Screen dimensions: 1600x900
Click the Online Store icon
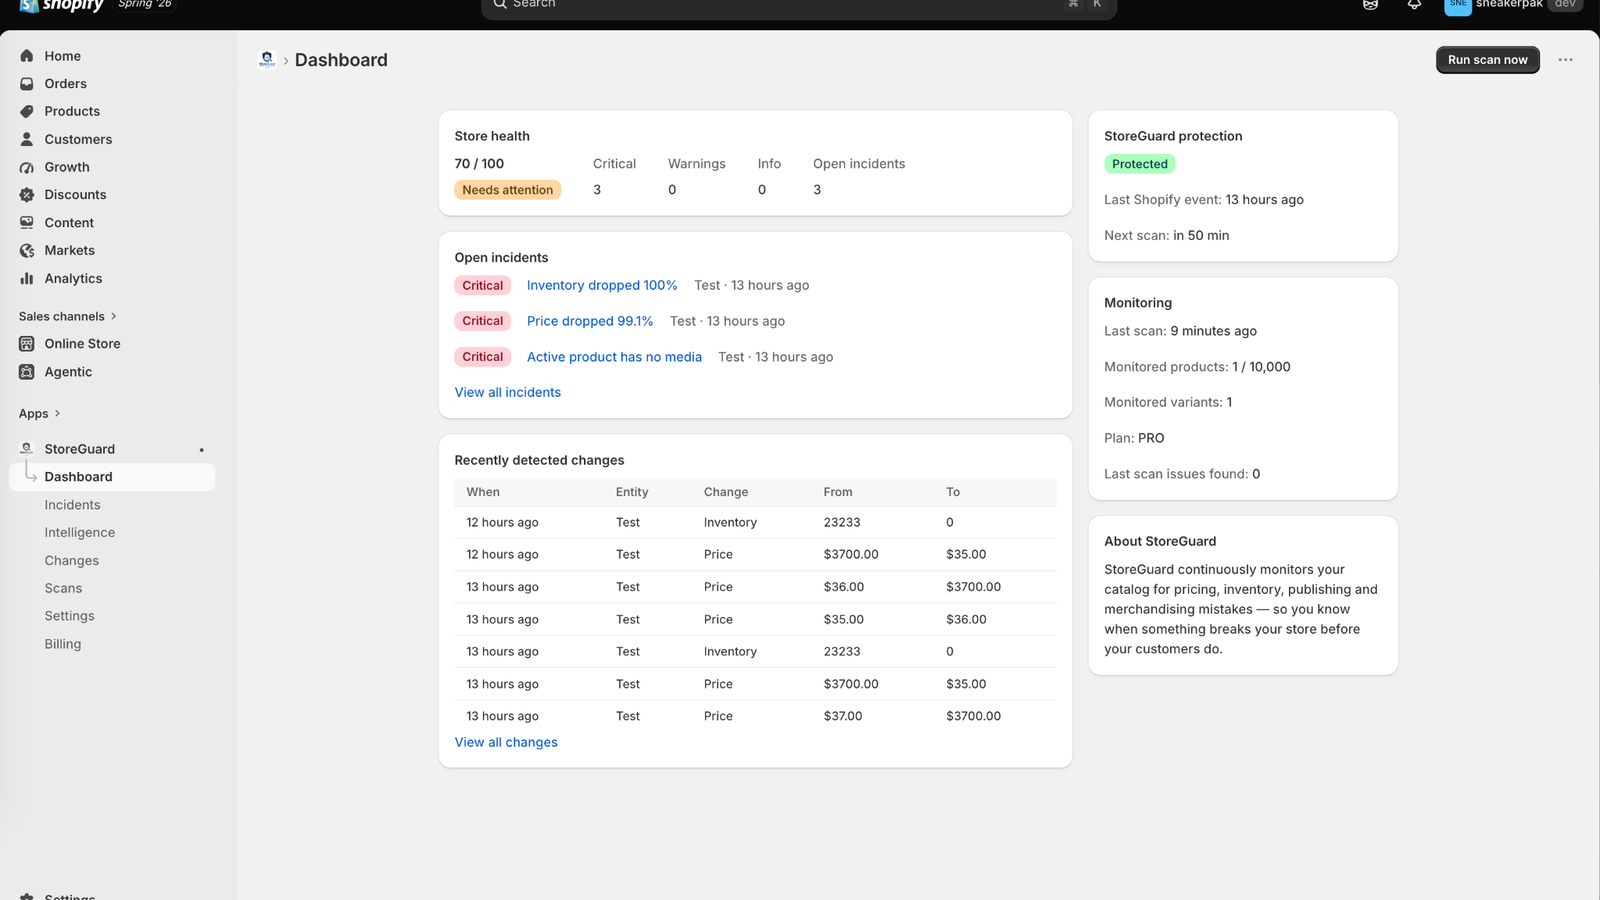coord(27,344)
